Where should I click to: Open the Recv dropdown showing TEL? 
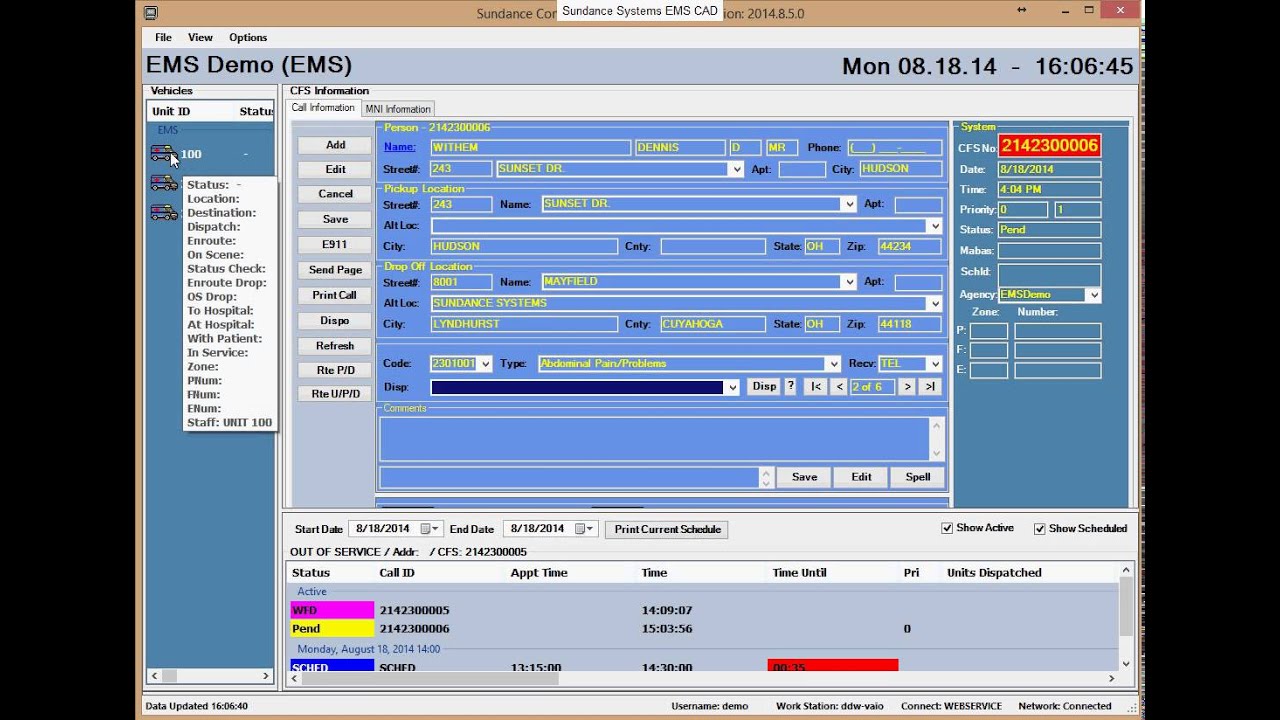pos(934,364)
